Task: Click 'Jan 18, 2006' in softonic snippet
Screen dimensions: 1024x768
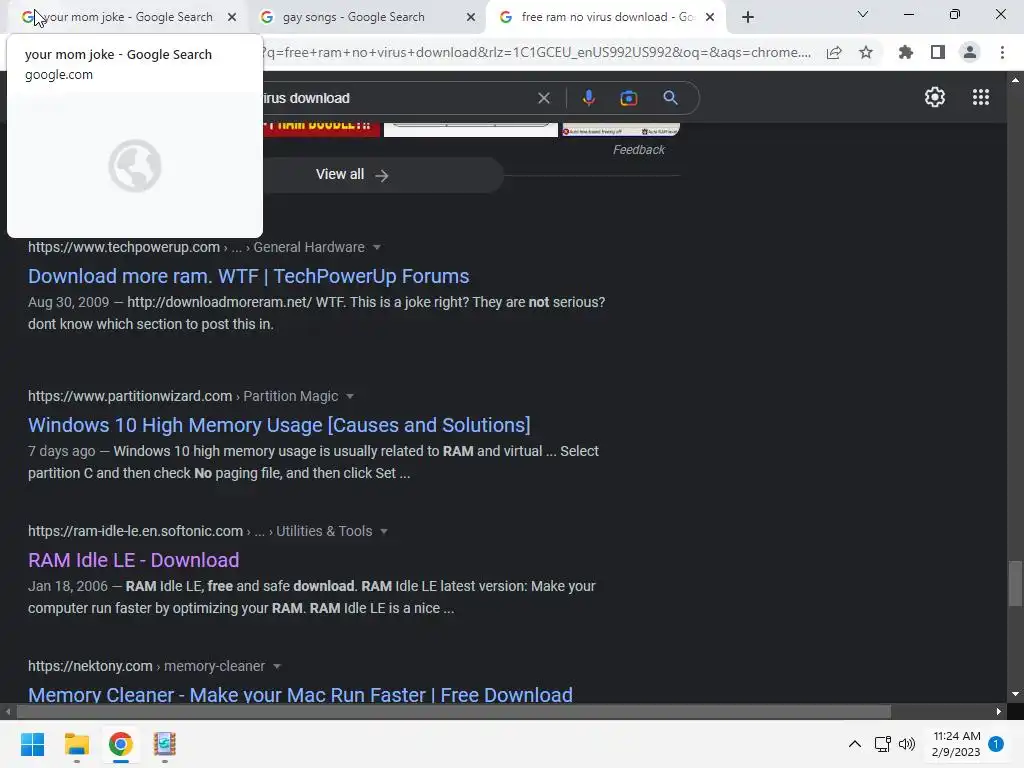Action: click(x=68, y=586)
